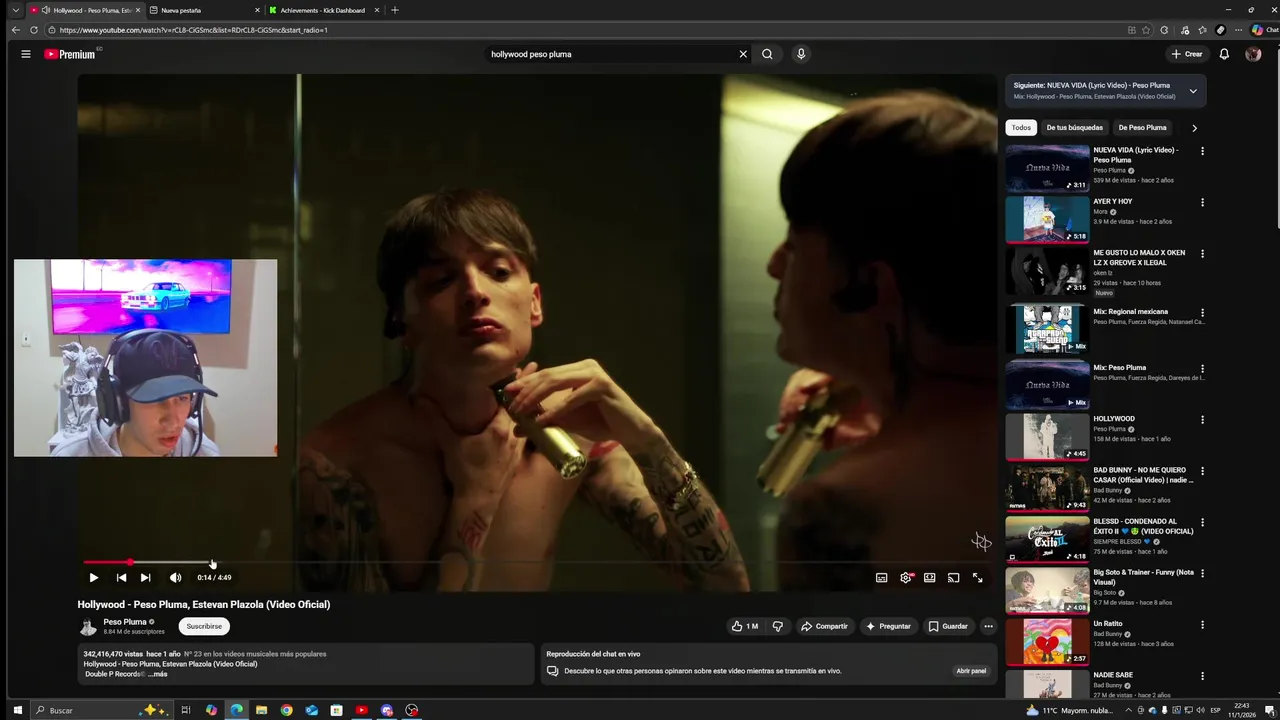Screen dimensions: 1280x720
Task: Open the chat replay with Abrir panel
Action: point(971,671)
